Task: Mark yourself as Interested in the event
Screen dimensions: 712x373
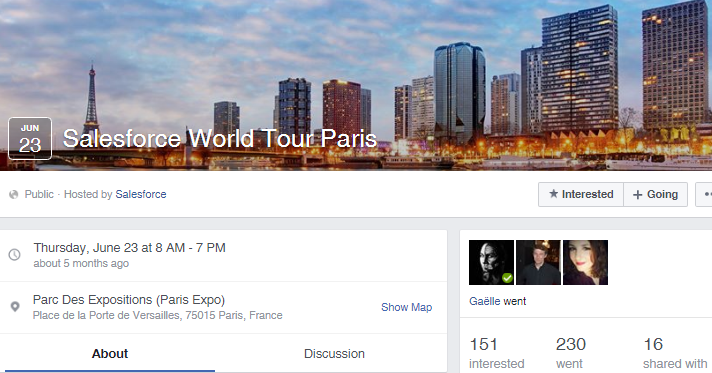Action: (x=581, y=194)
